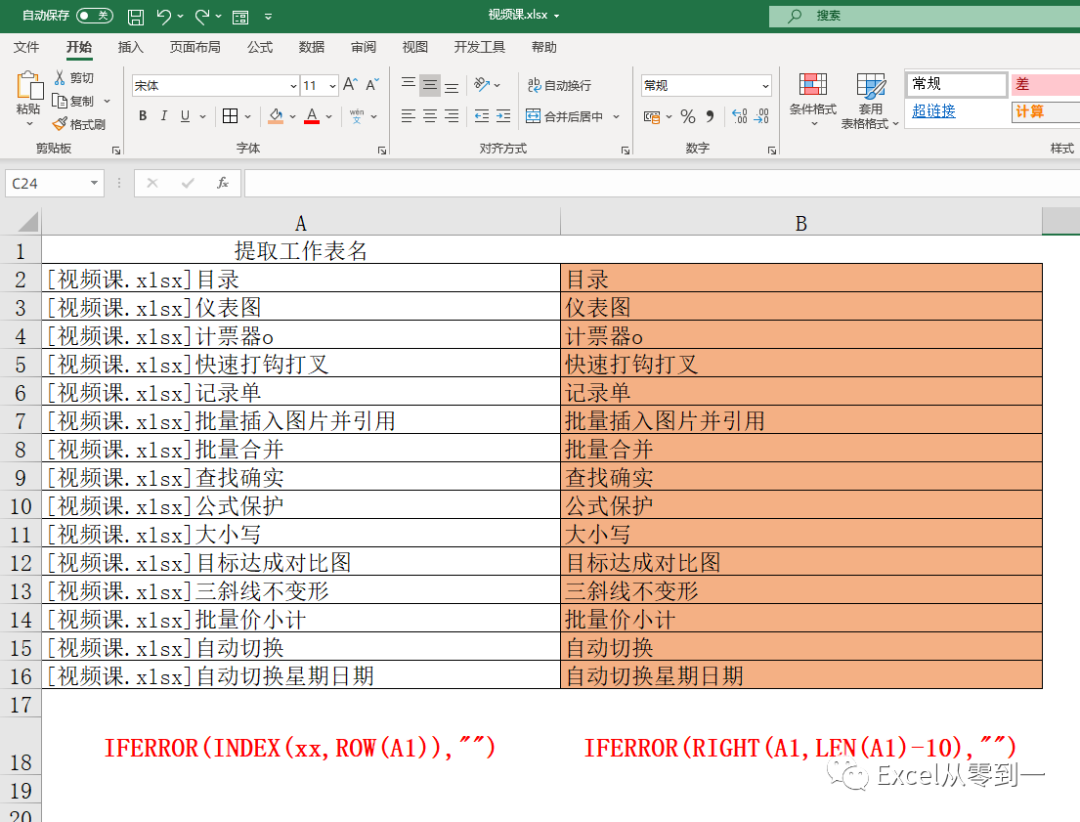Click the borders icon
Image resolution: width=1080 pixels, height=822 pixels.
[x=230, y=116]
